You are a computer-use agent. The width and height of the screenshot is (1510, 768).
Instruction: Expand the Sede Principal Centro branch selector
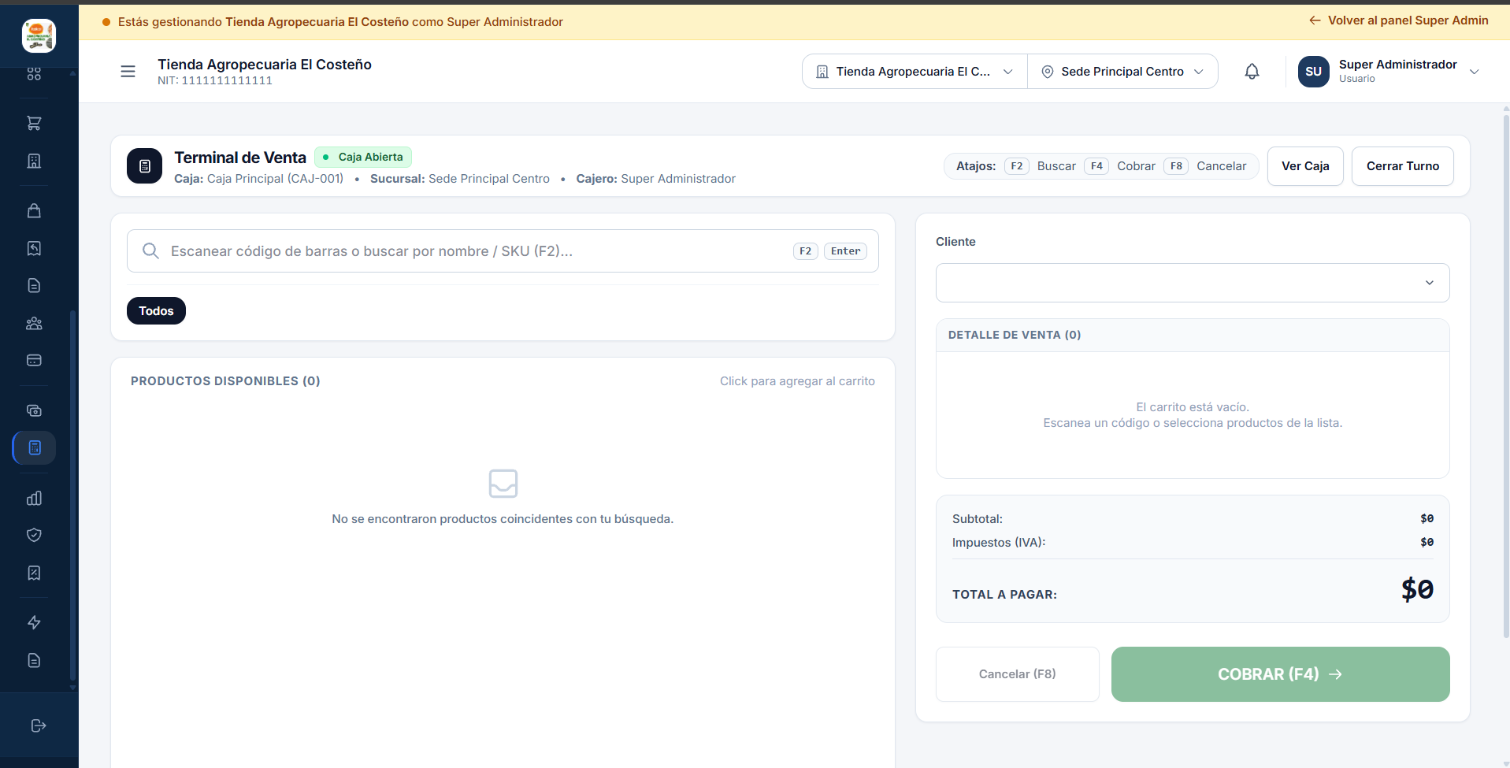click(x=1123, y=72)
